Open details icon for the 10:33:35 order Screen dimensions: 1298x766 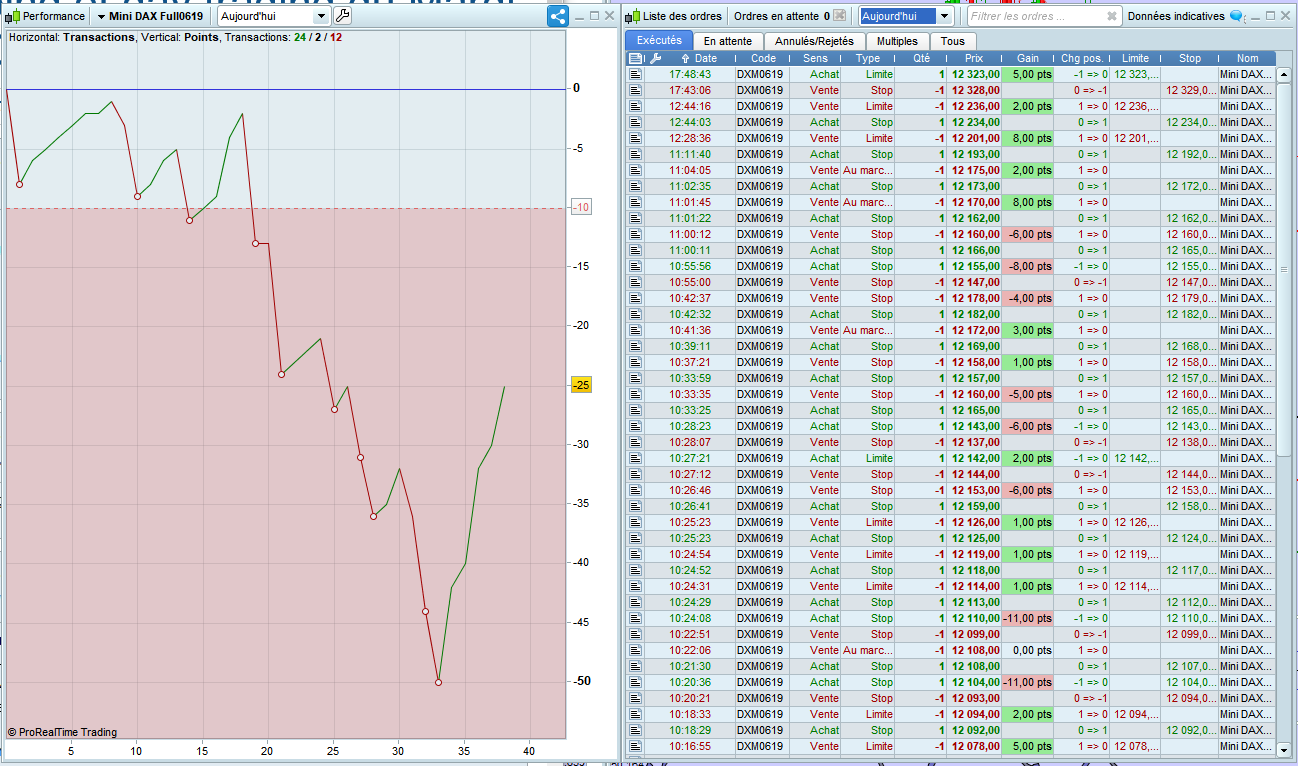635,394
